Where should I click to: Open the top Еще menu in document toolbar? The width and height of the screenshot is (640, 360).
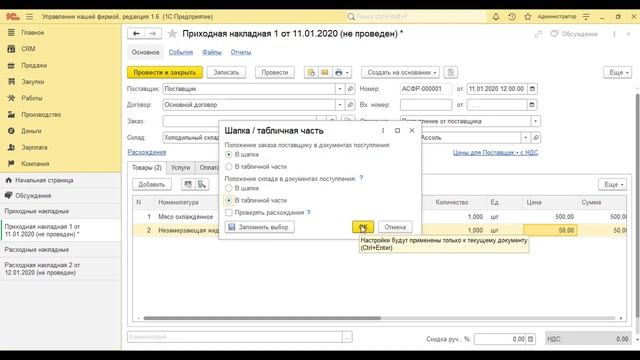[x=617, y=72]
